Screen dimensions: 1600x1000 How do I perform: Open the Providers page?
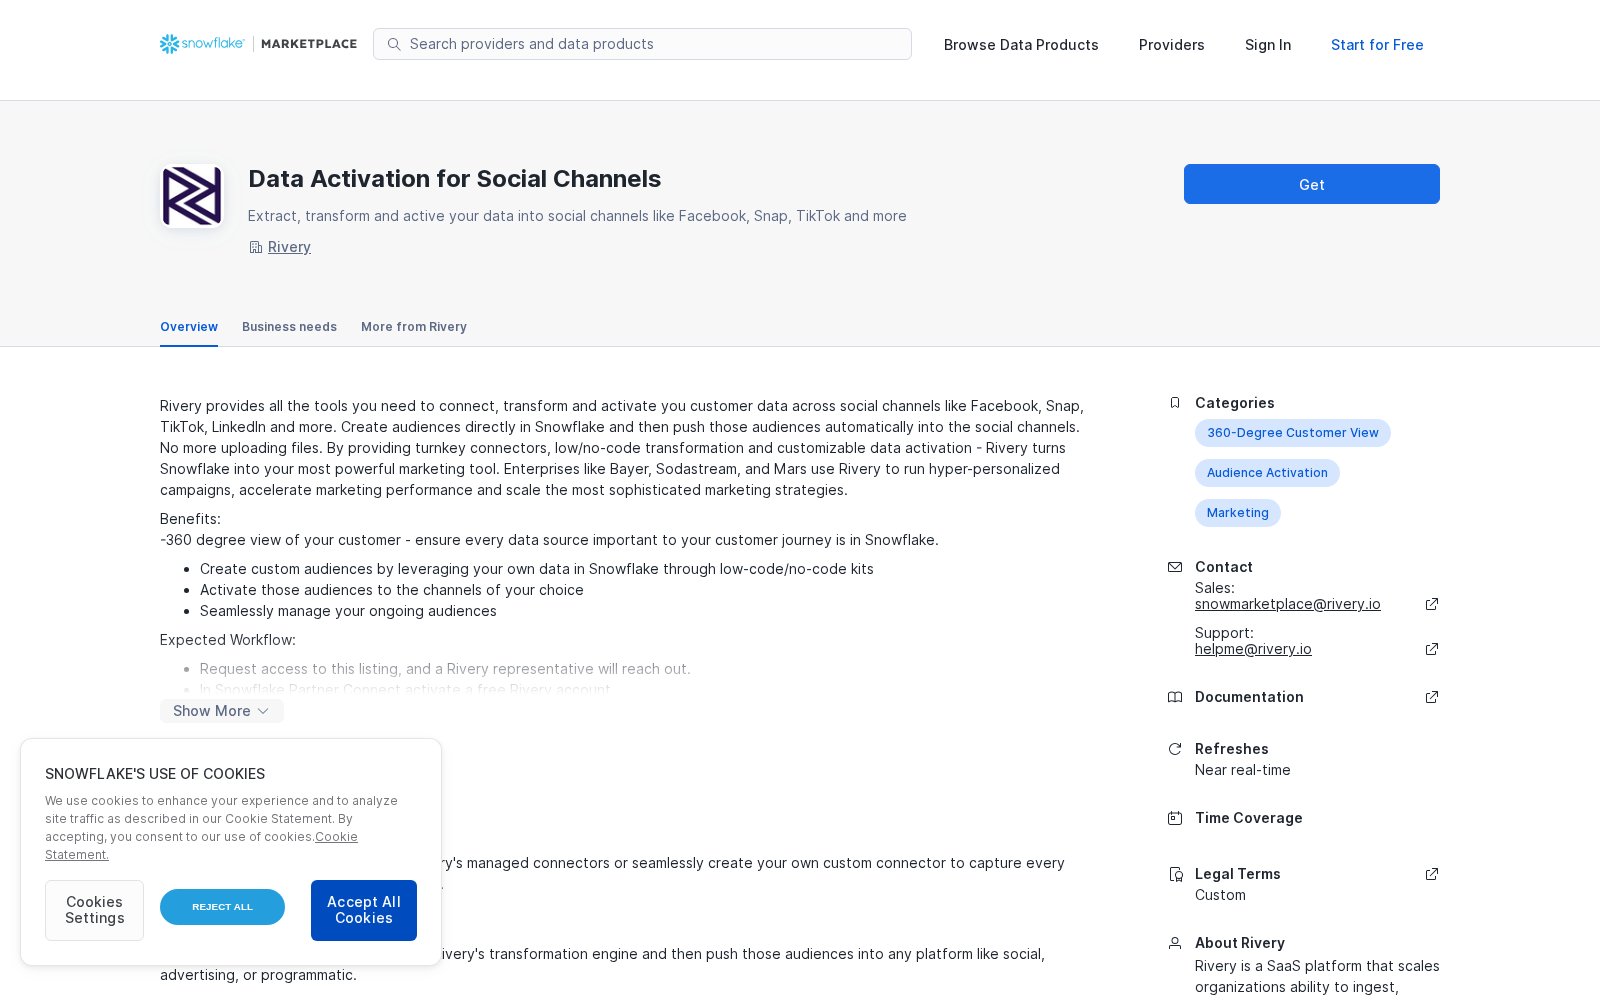click(x=1172, y=45)
